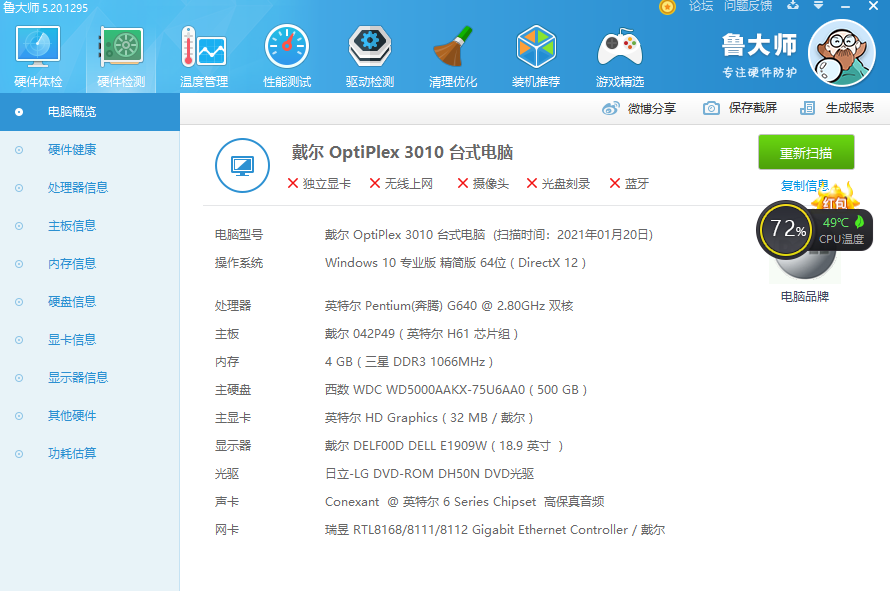The image size is (890, 591).
Task: Switch to 内存信息 sidebar item
Action: point(90,264)
